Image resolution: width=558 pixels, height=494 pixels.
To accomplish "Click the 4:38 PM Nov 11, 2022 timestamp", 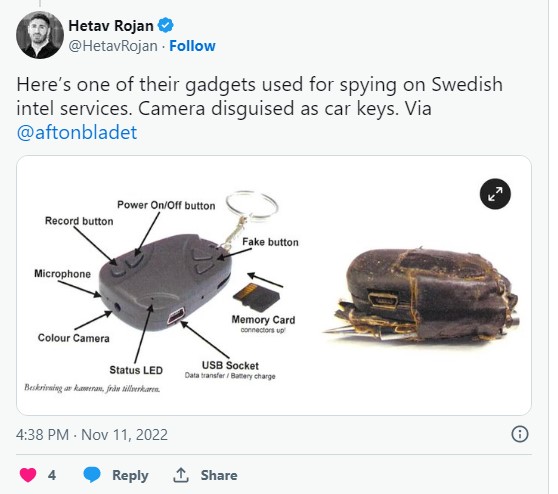I will [x=92, y=435].
